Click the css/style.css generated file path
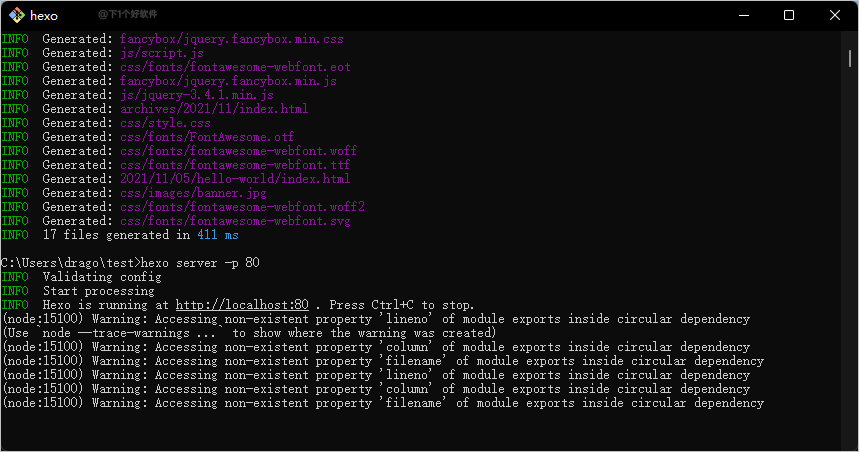Screen dimensions: 859x452 [165, 123]
